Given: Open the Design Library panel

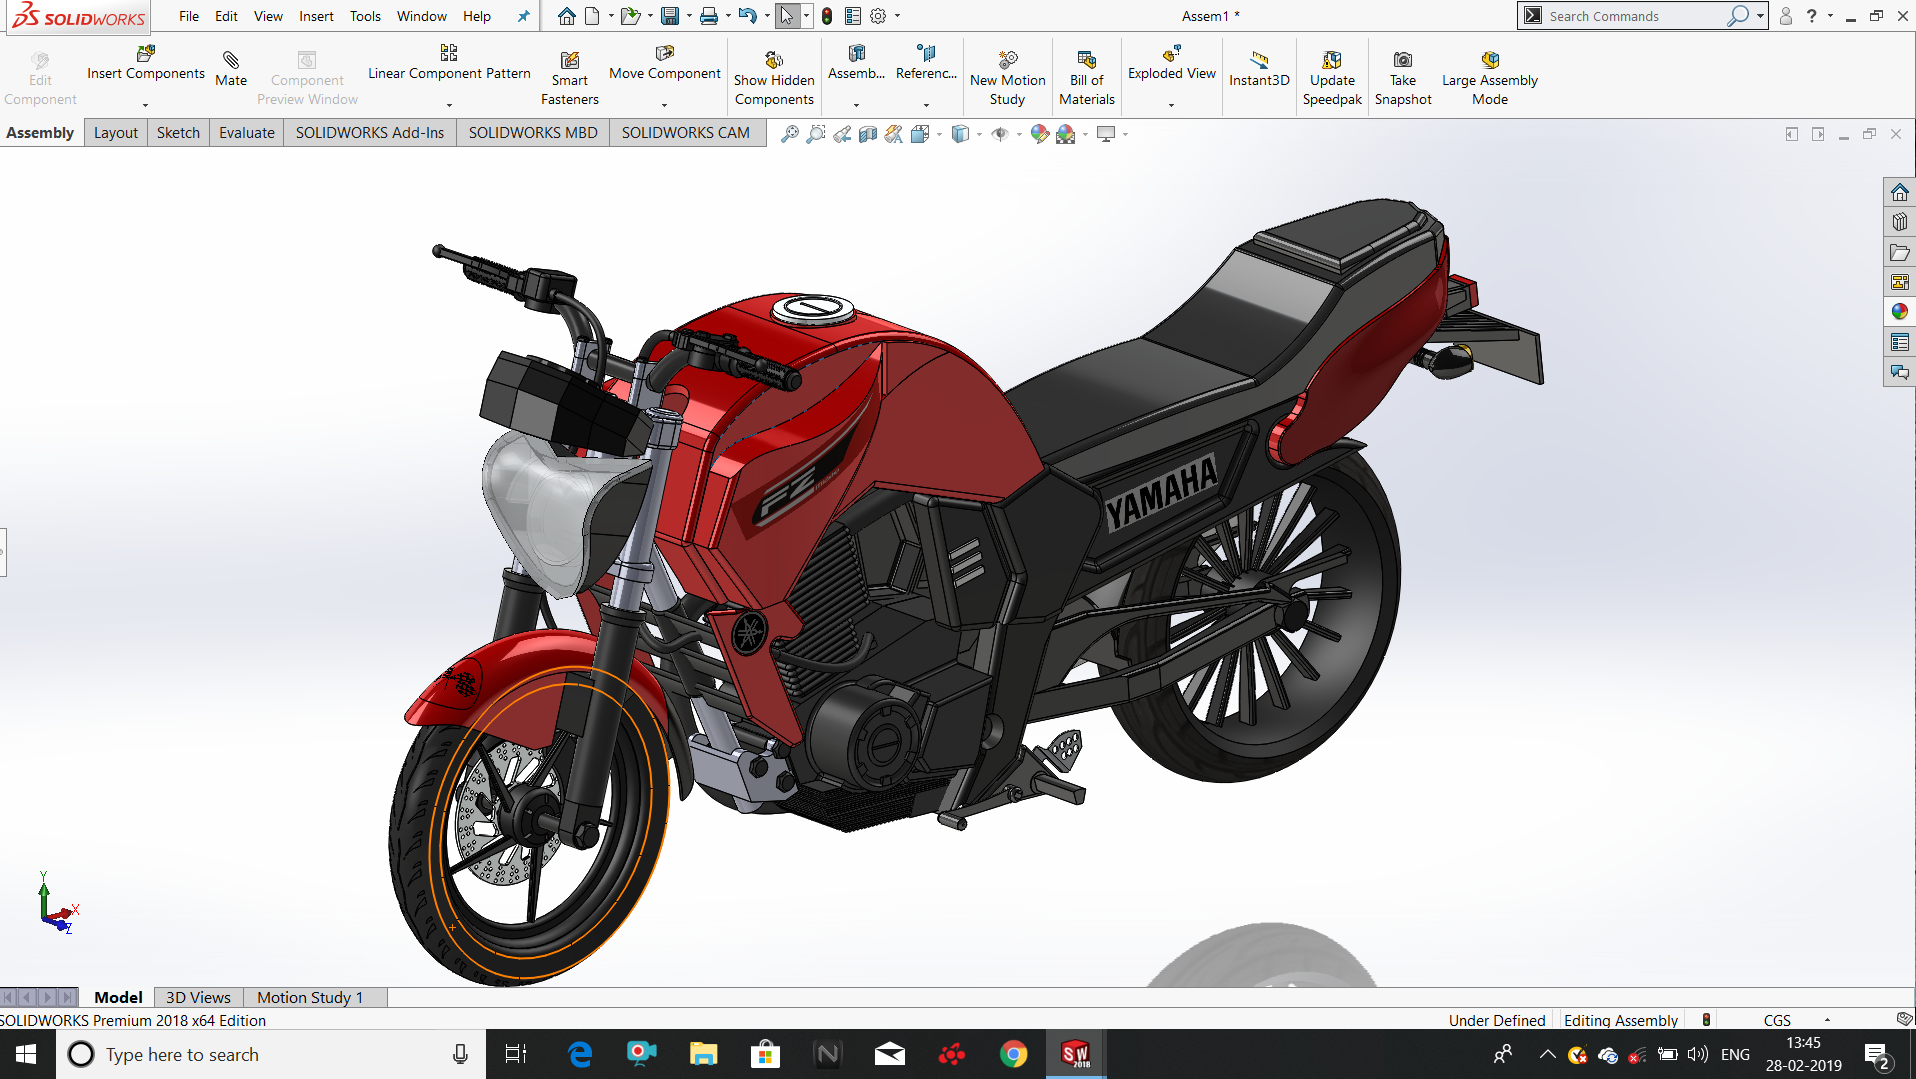Looking at the screenshot, I should 1899,221.
